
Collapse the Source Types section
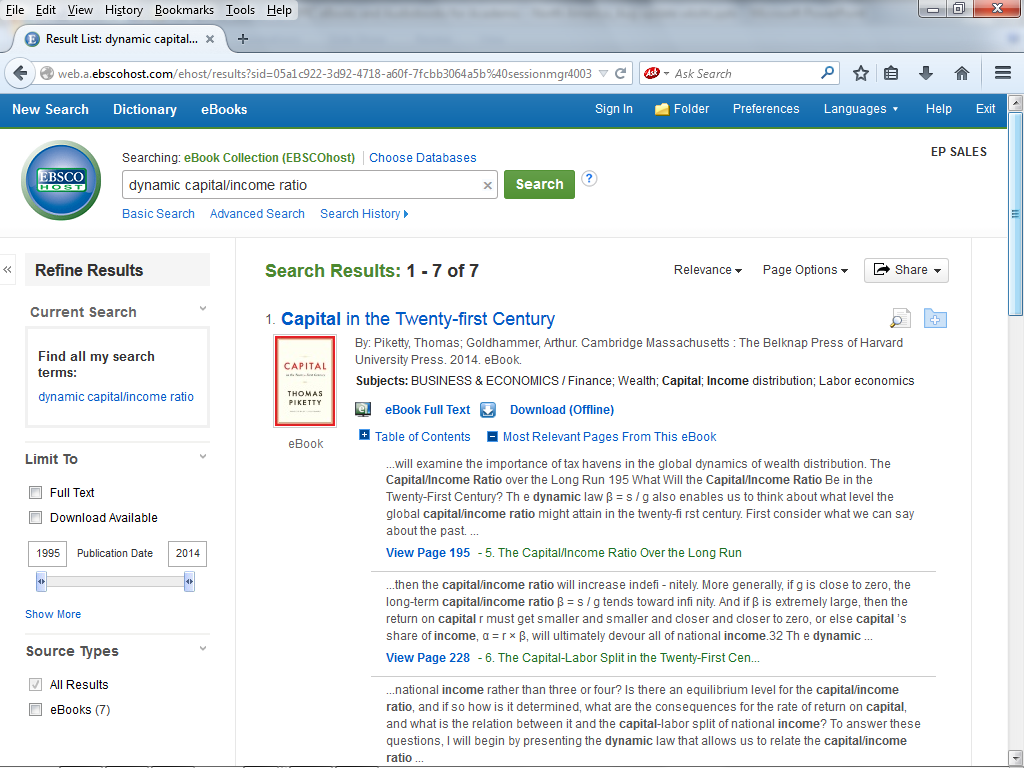pos(203,648)
